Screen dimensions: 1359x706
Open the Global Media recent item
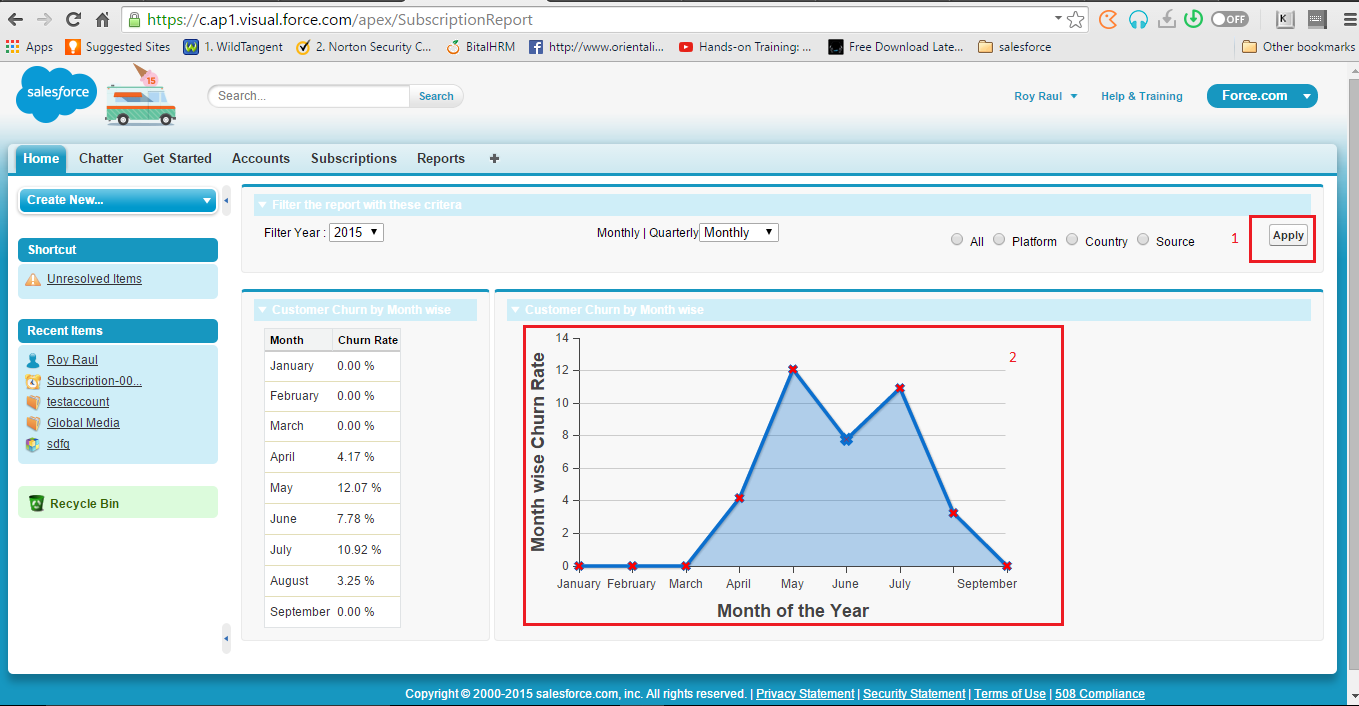coord(83,423)
